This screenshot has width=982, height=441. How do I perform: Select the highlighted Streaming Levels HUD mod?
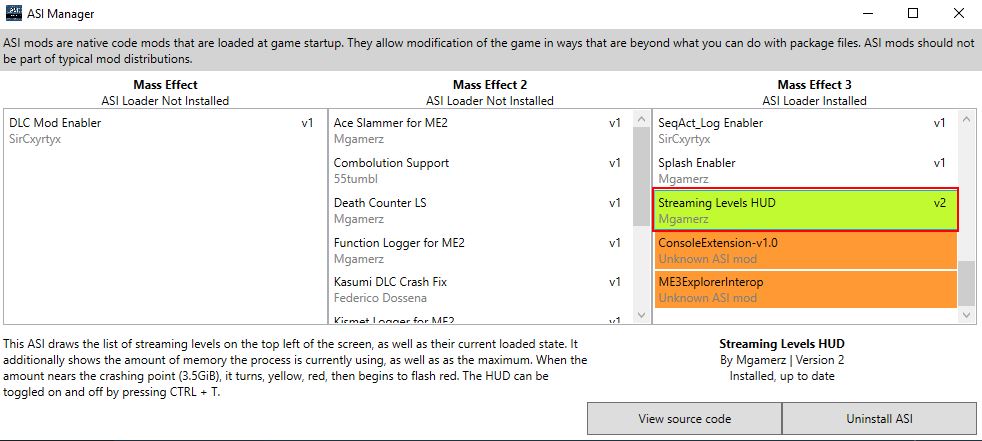coord(806,210)
